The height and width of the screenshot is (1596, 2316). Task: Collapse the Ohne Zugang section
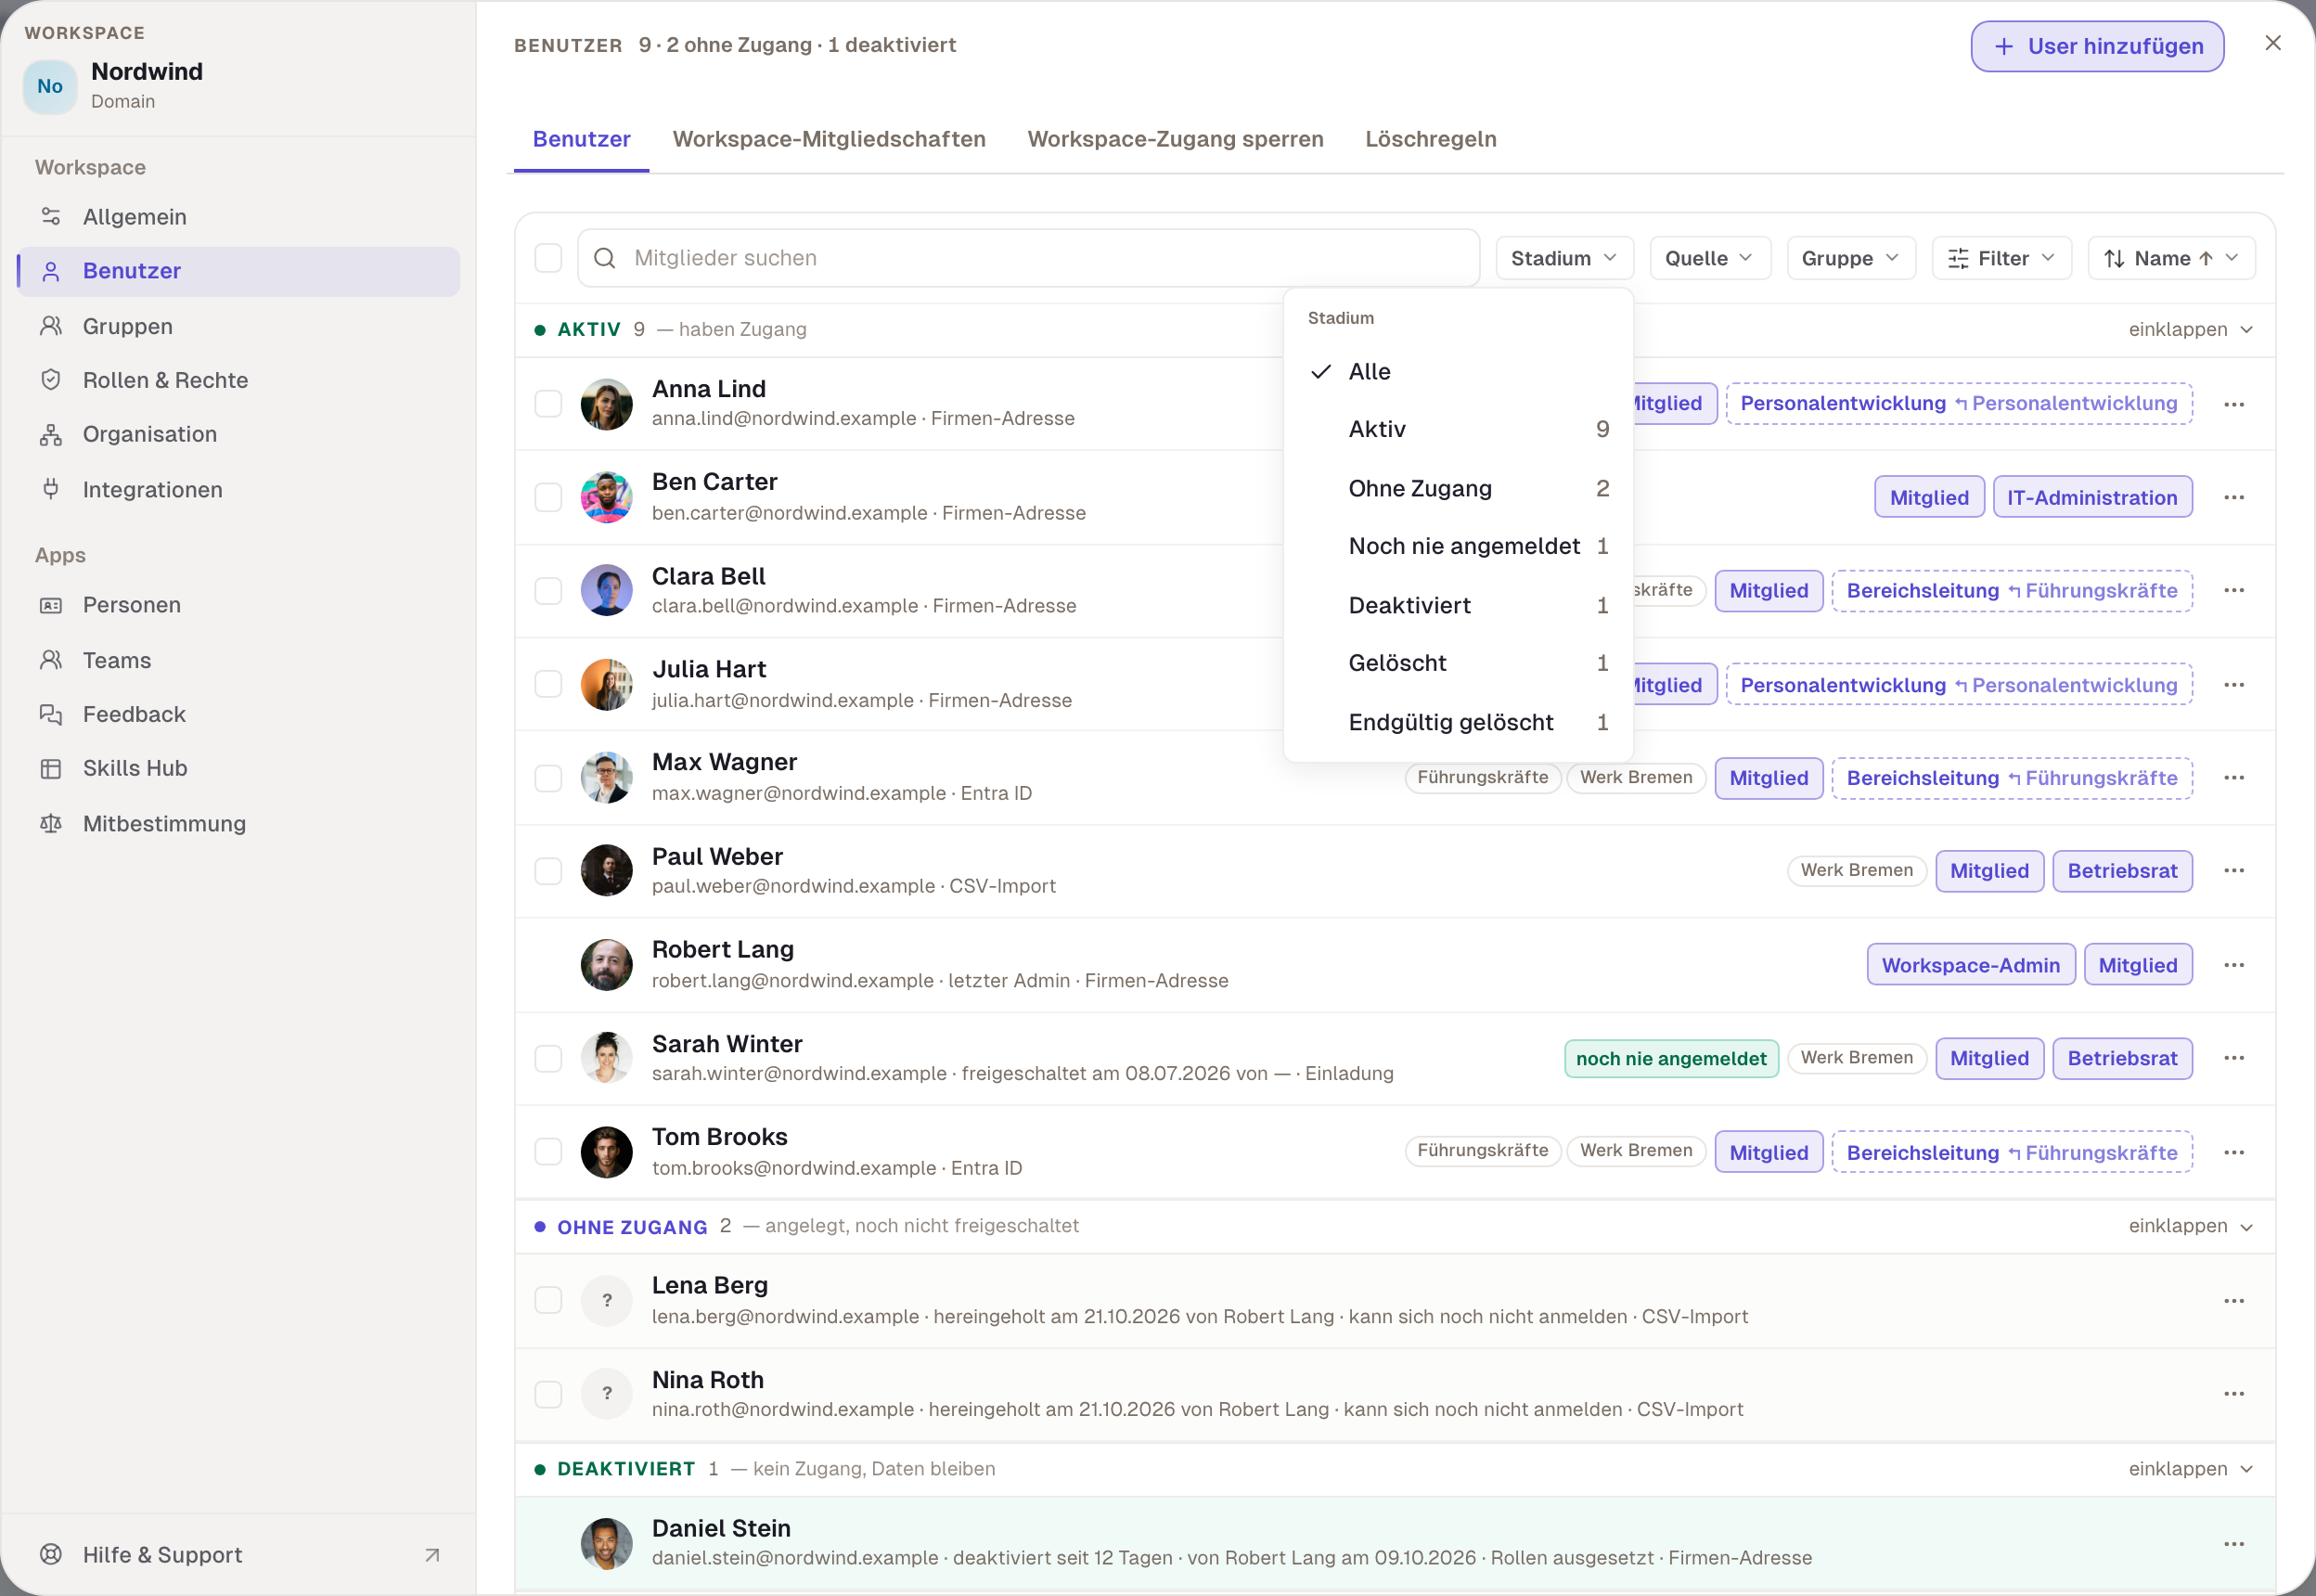pos(2190,1226)
